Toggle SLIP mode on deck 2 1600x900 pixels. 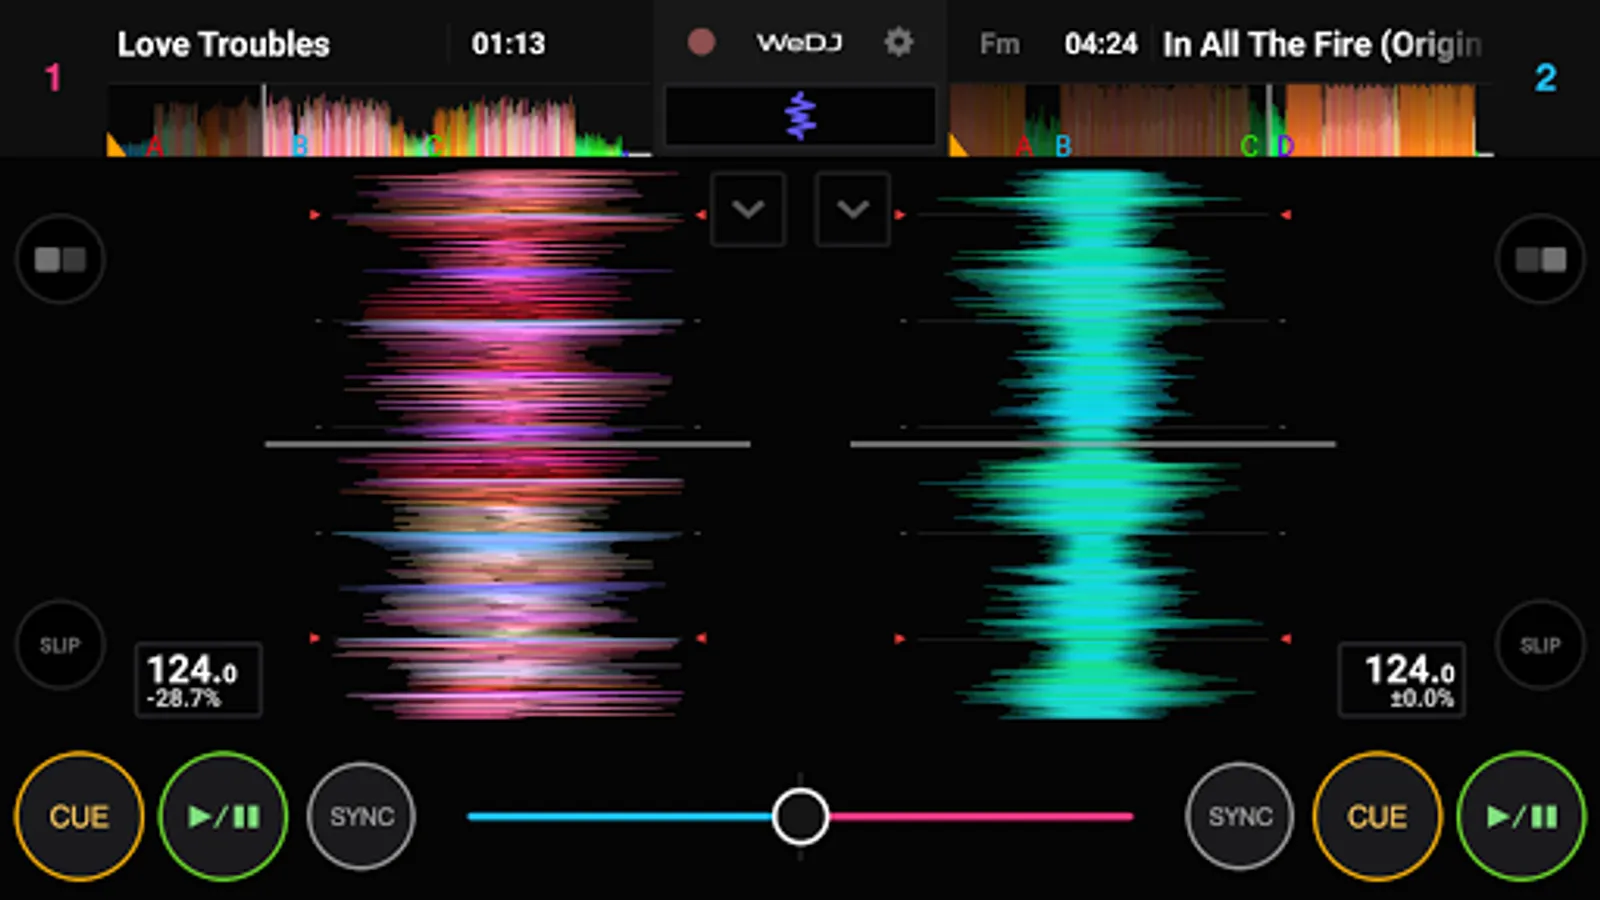click(x=1540, y=645)
